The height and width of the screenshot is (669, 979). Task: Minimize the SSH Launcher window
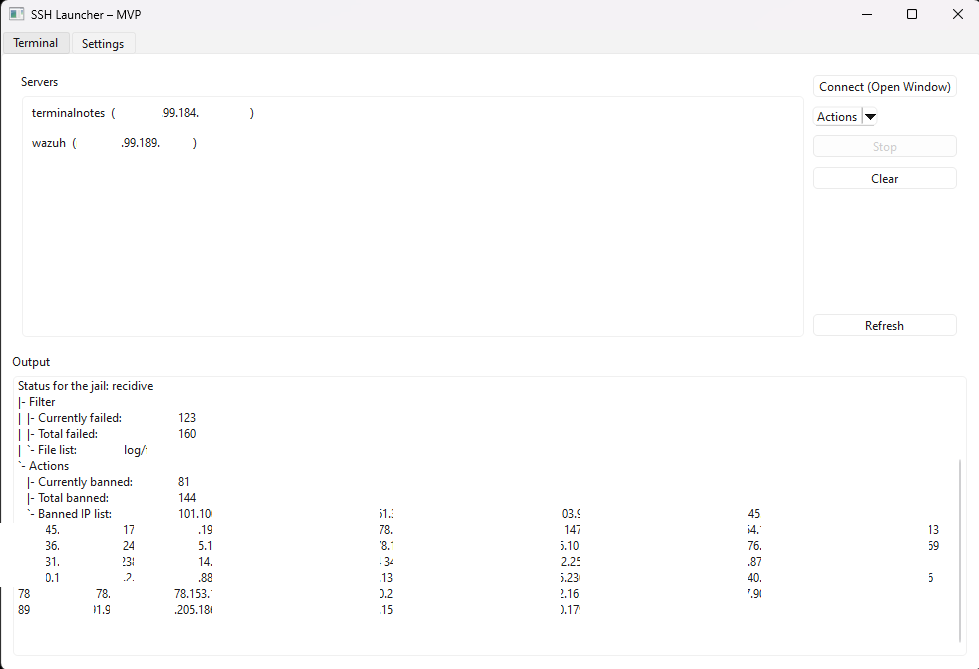click(865, 14)
